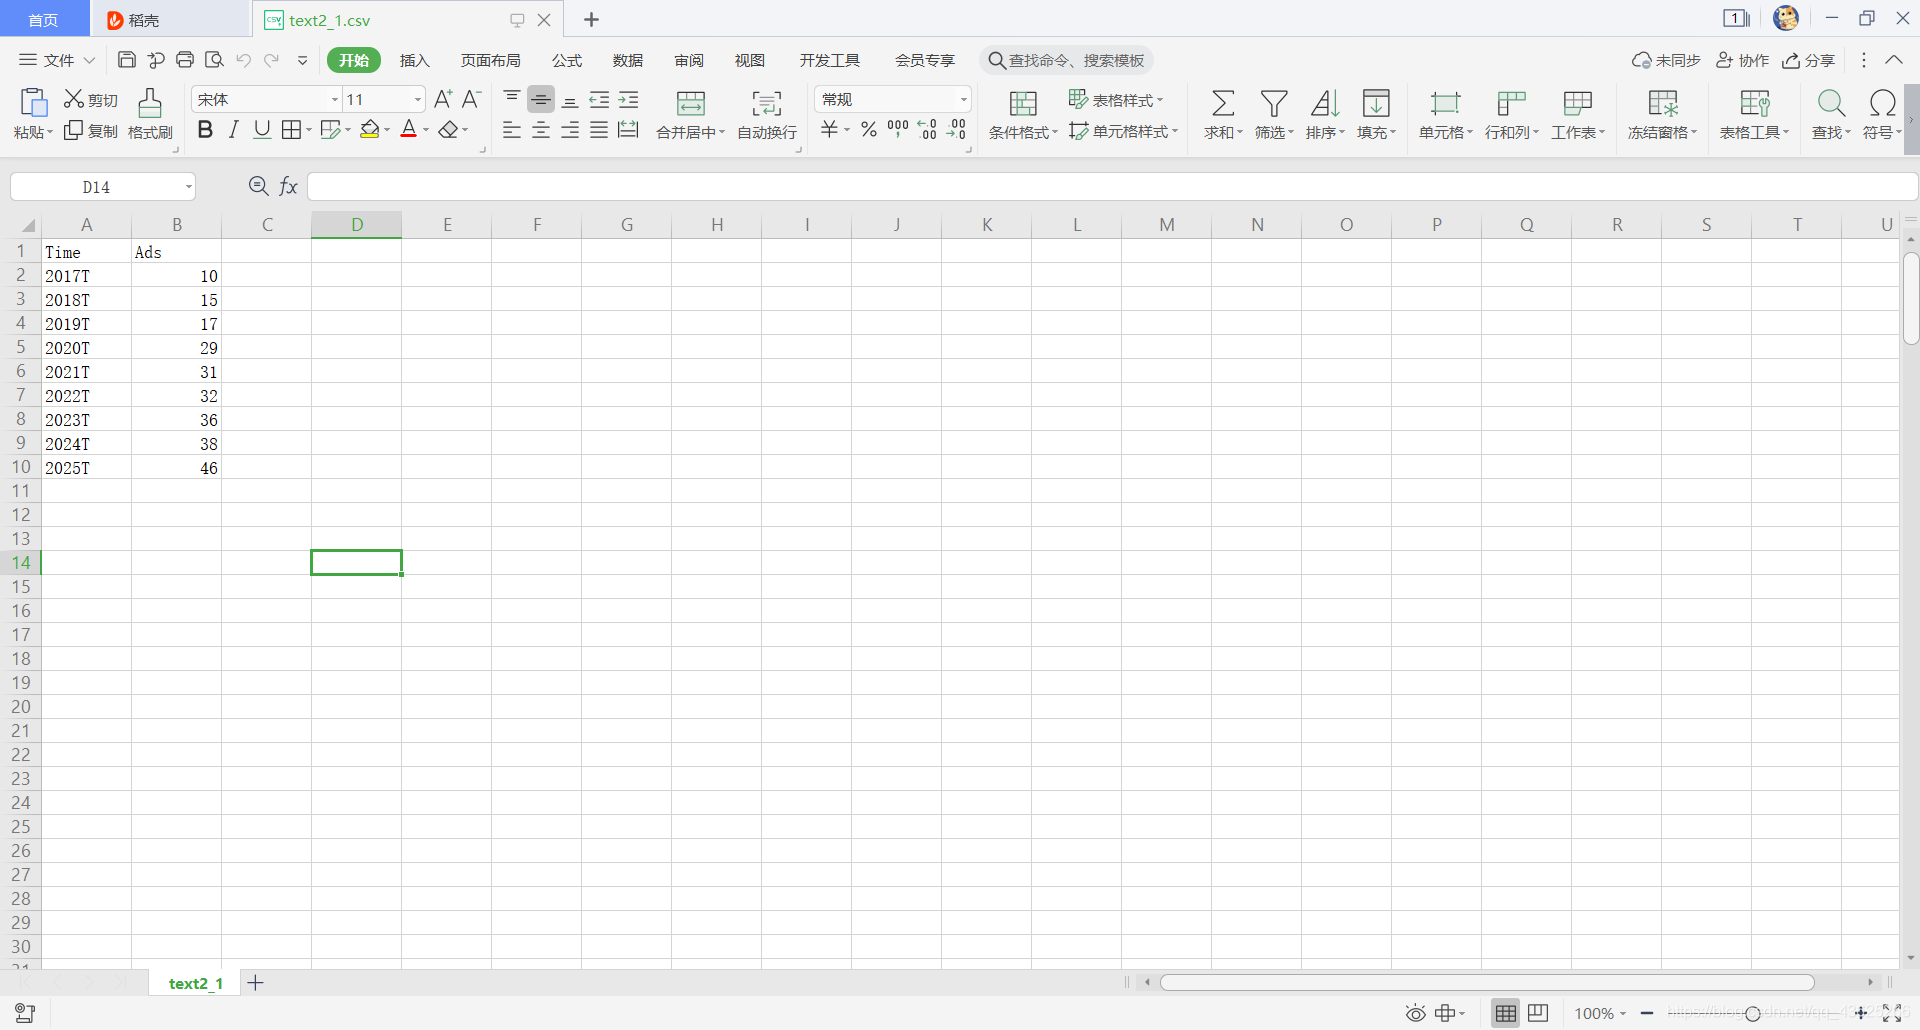This screenshot has height=1030, width=1920.
Task: Open the find tool 查找
Action: coord(1830,112)
